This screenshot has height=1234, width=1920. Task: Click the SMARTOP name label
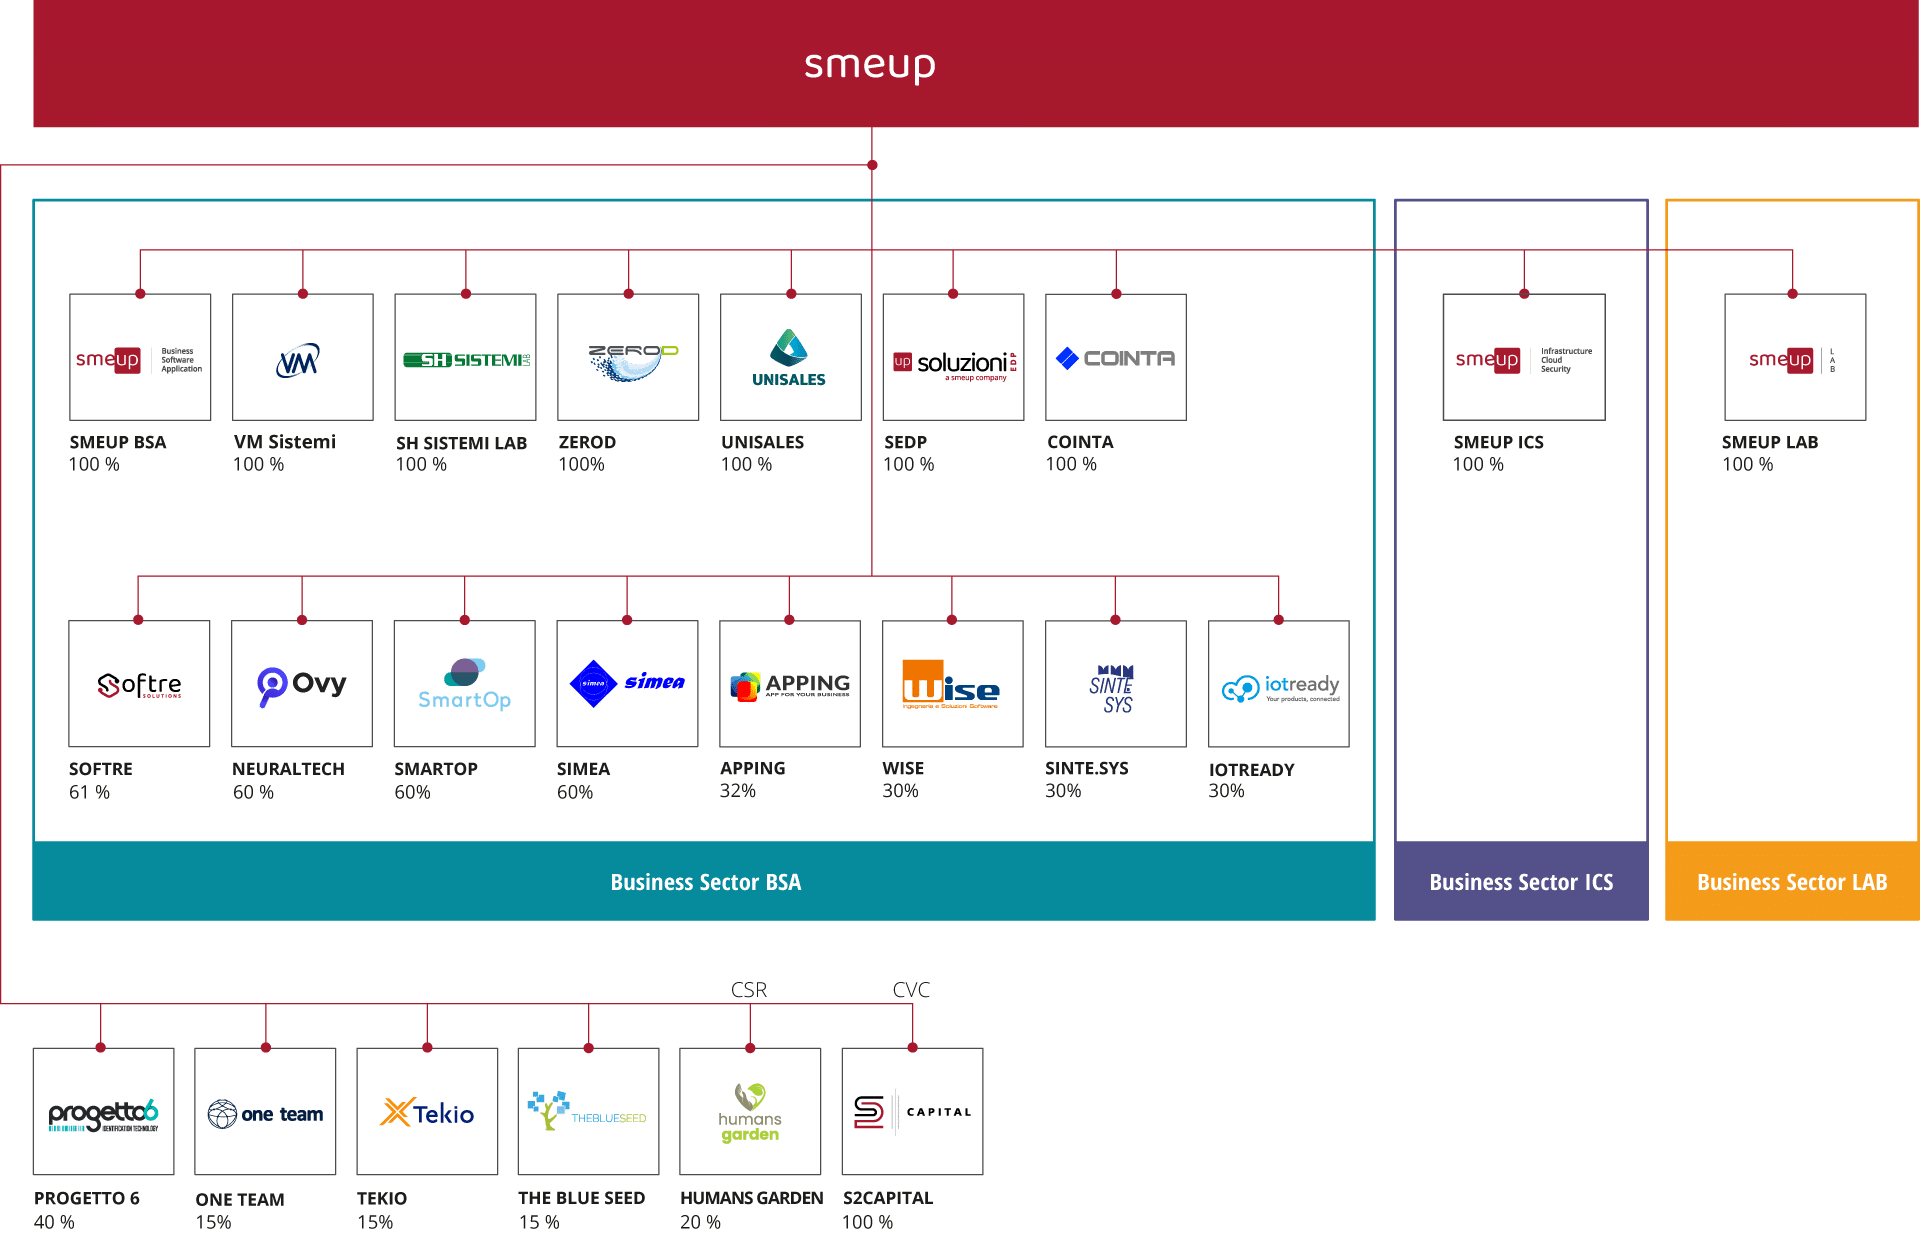click(x=436, y=769)
